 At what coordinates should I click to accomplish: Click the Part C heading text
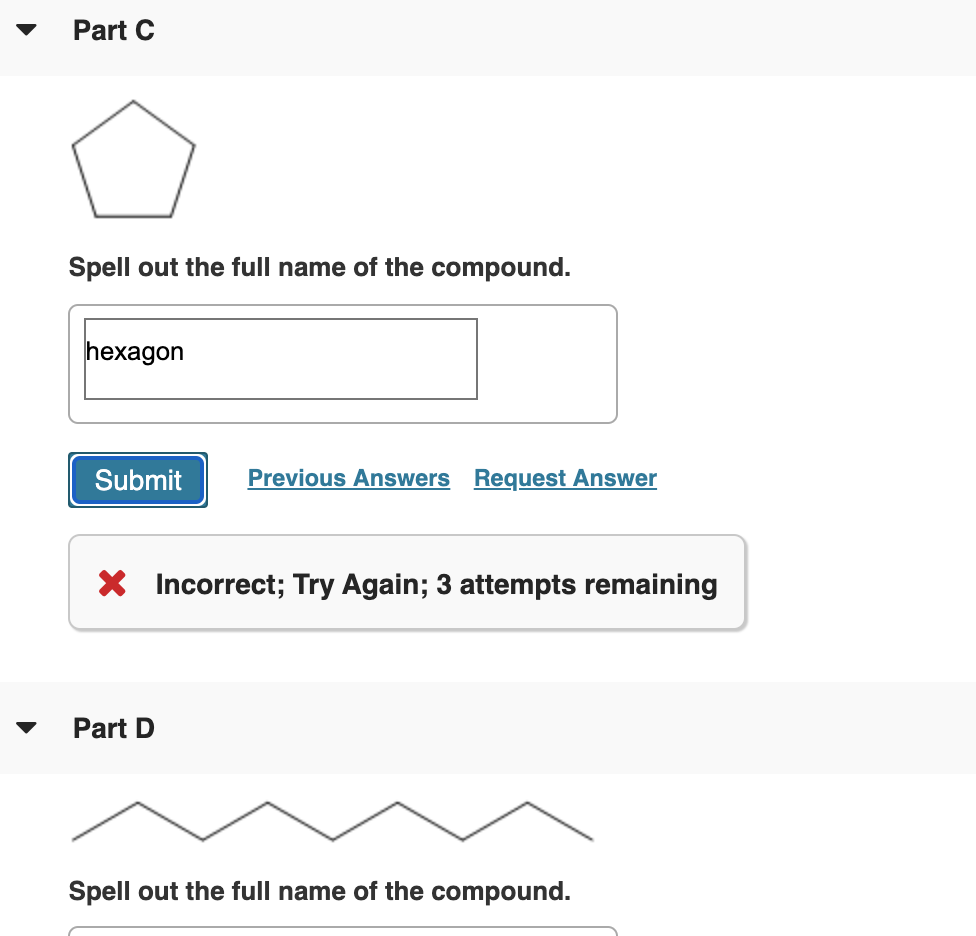pyautogui.click(x=114, y=30)
